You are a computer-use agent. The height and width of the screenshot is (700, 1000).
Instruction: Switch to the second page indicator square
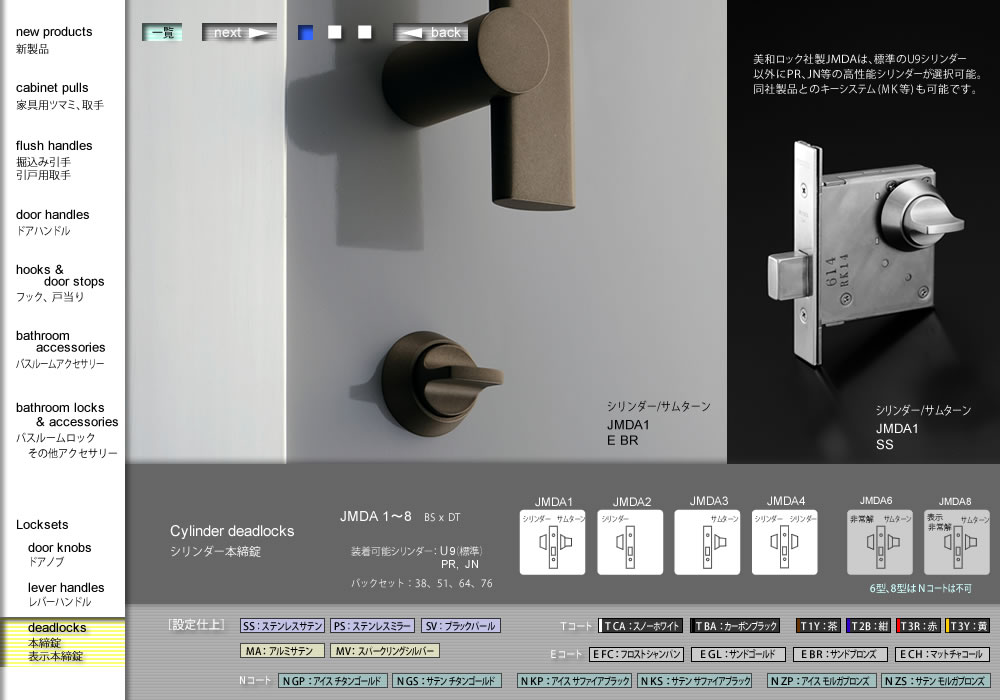[x=335, y=32]
